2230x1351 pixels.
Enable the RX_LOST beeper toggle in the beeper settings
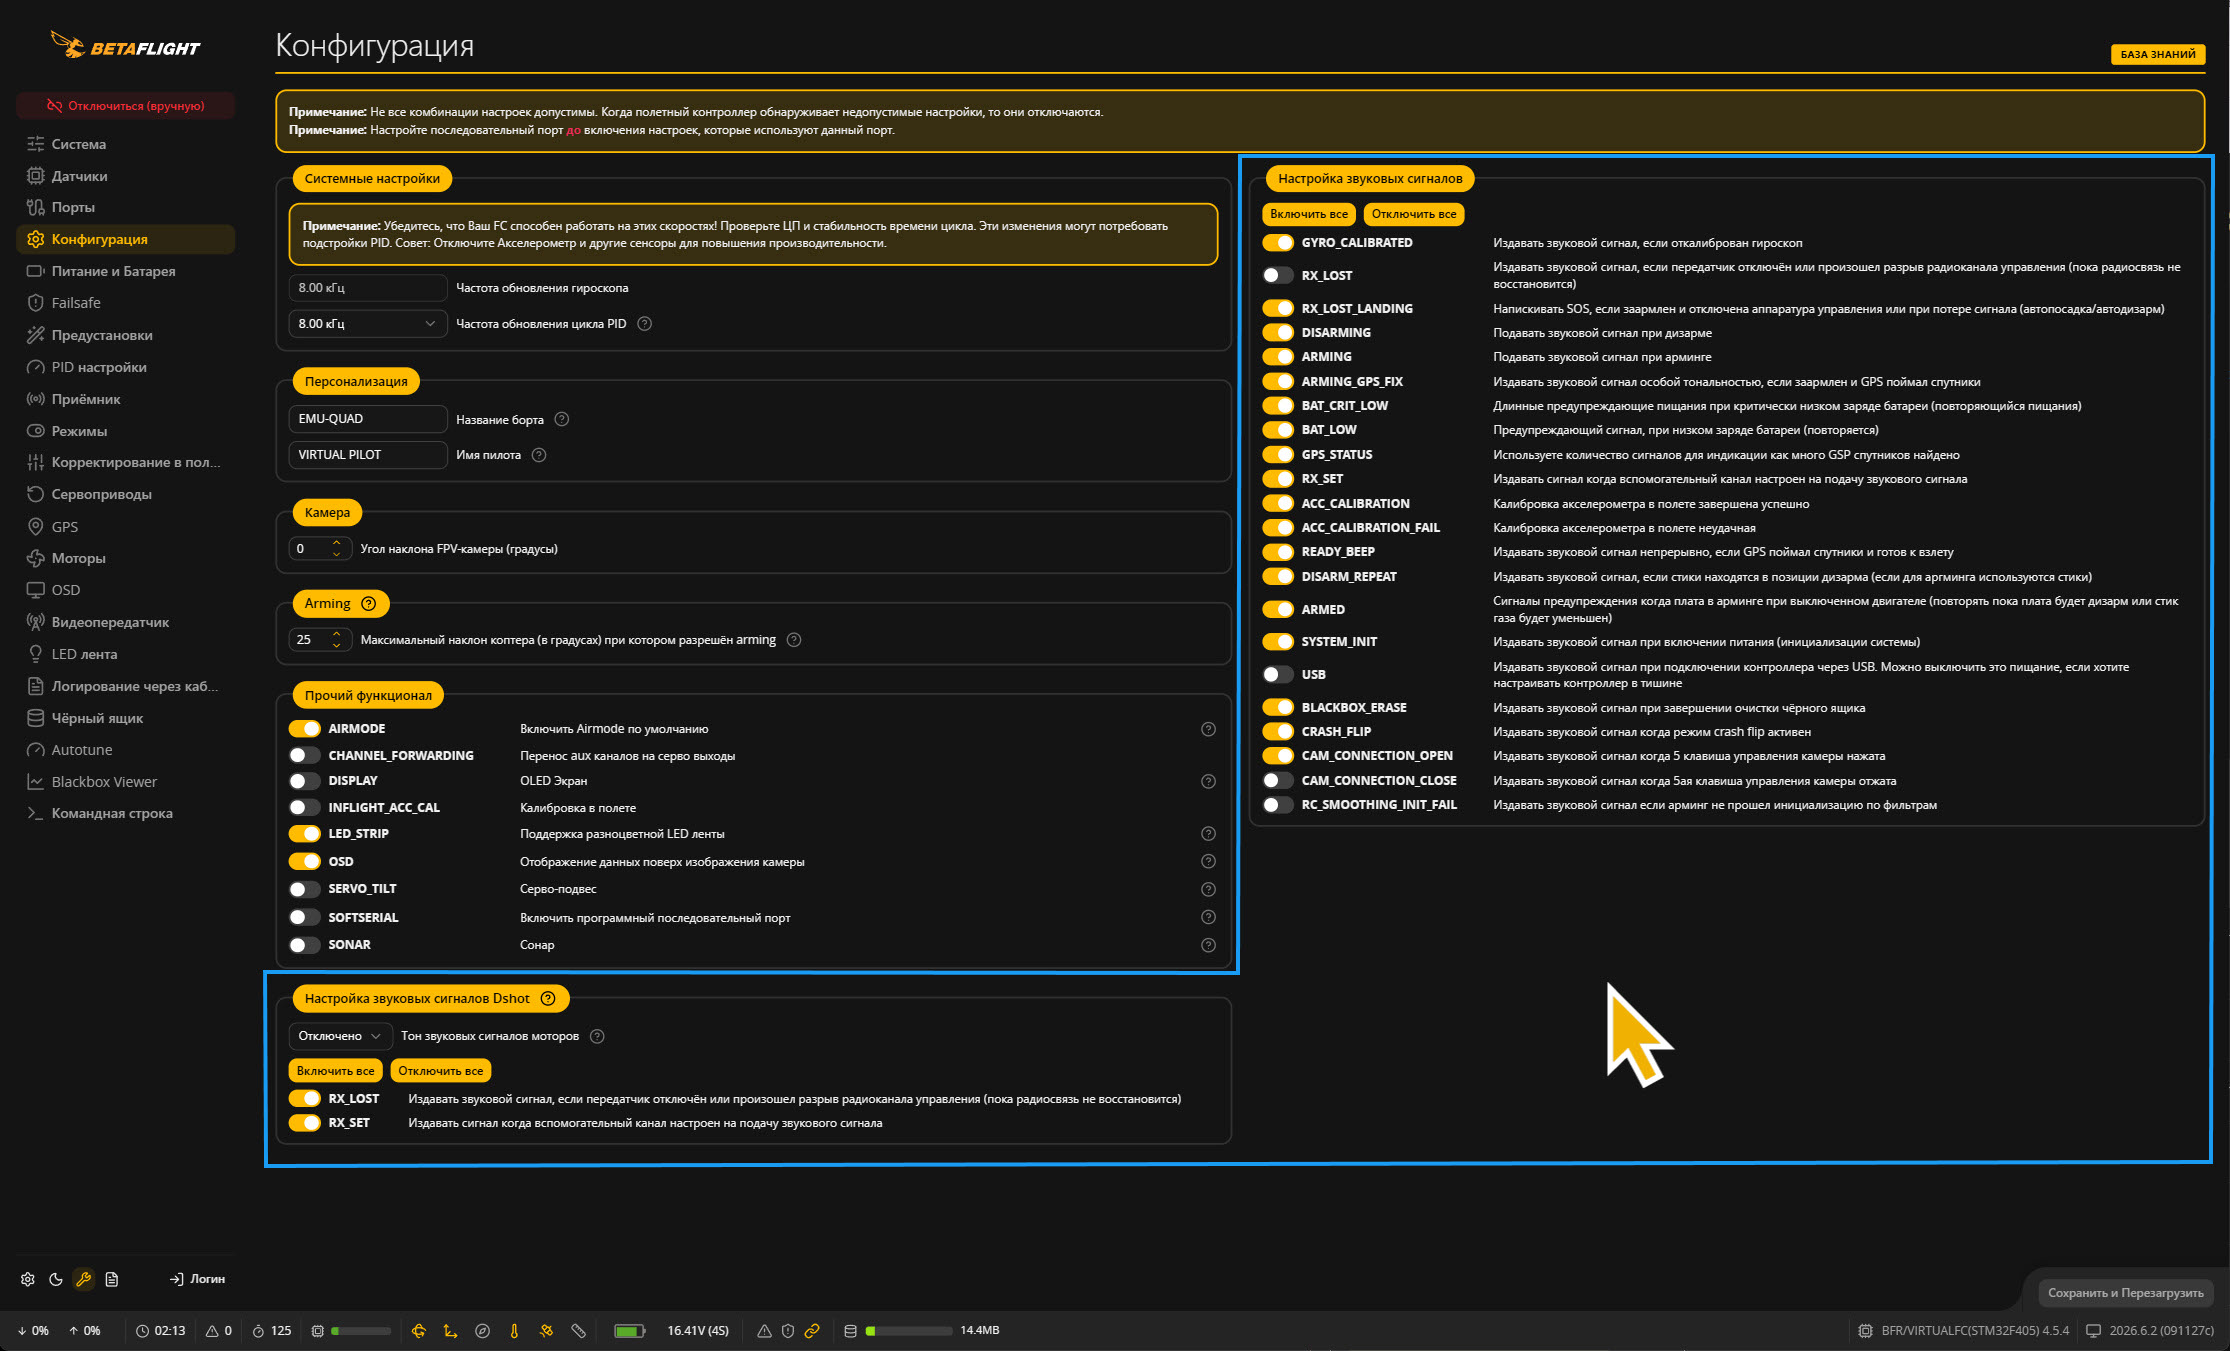point(1278,276)
